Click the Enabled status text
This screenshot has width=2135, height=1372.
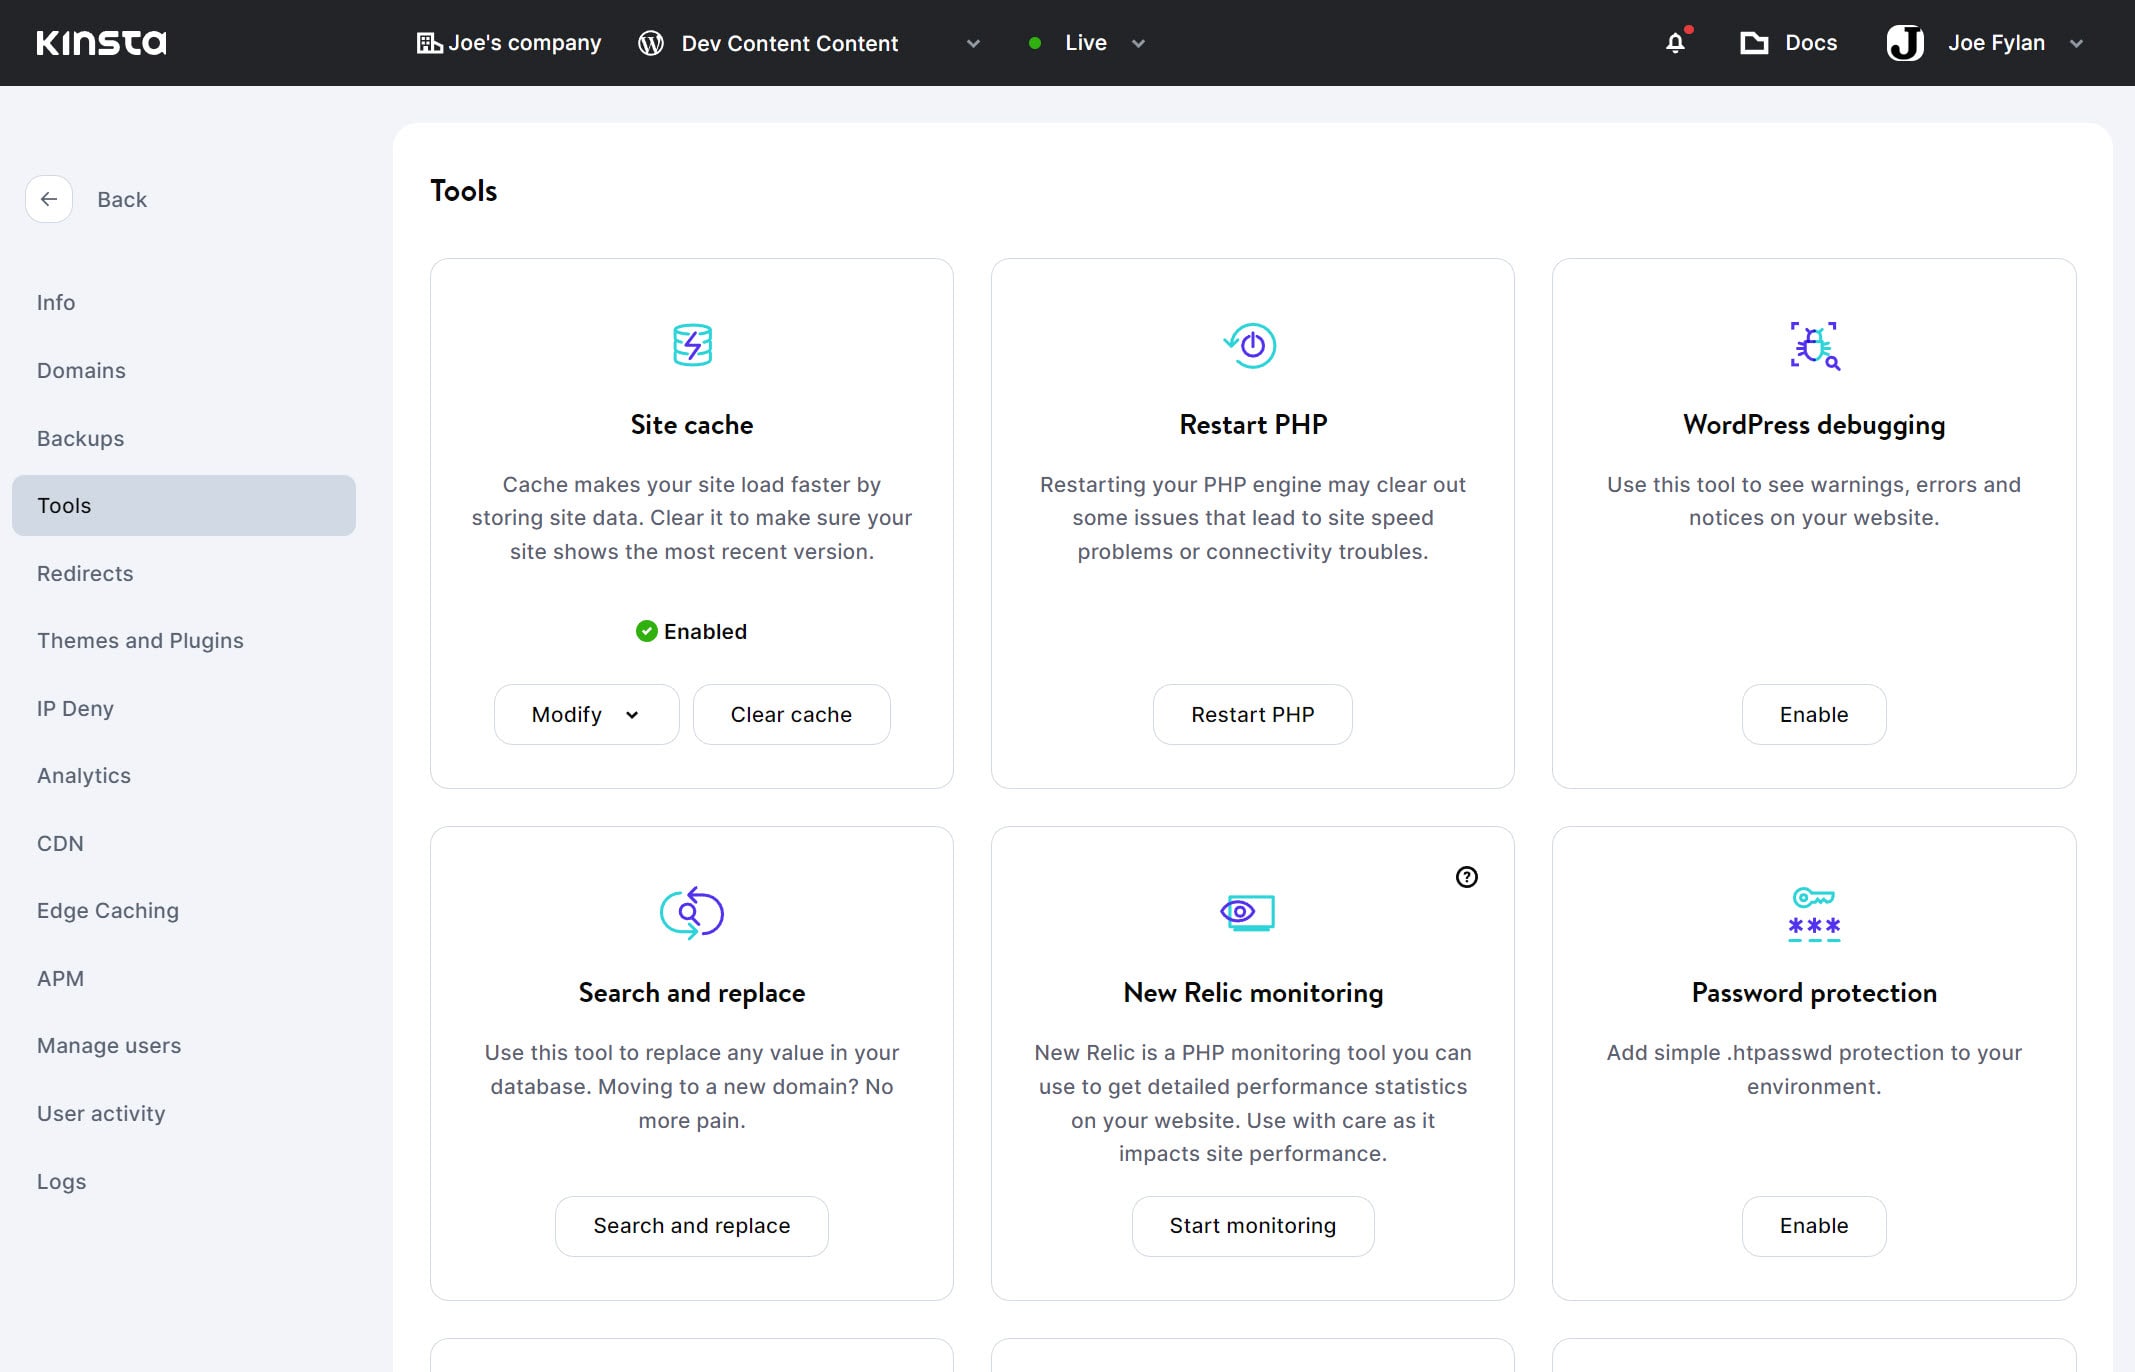click(x=705, y=631)
